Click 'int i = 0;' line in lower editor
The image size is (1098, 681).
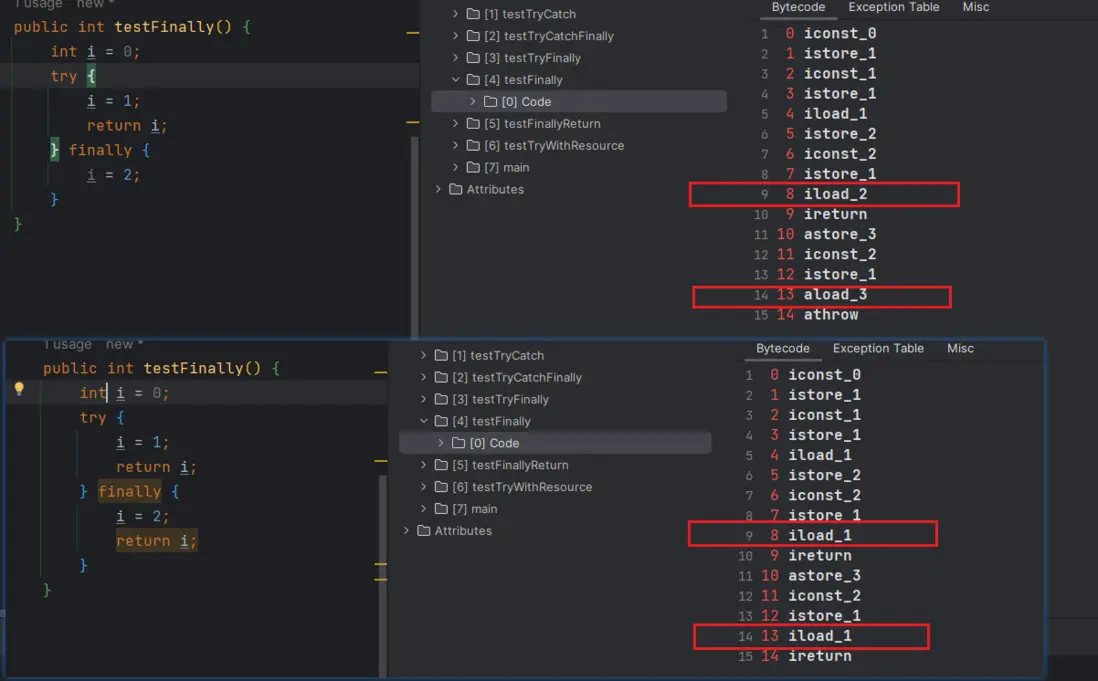125,393
